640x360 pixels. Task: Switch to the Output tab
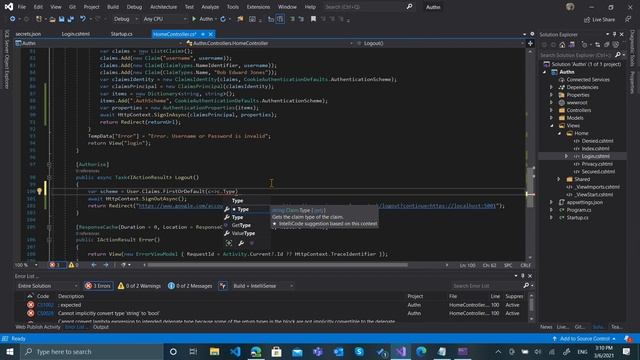(x=101, y=327)
